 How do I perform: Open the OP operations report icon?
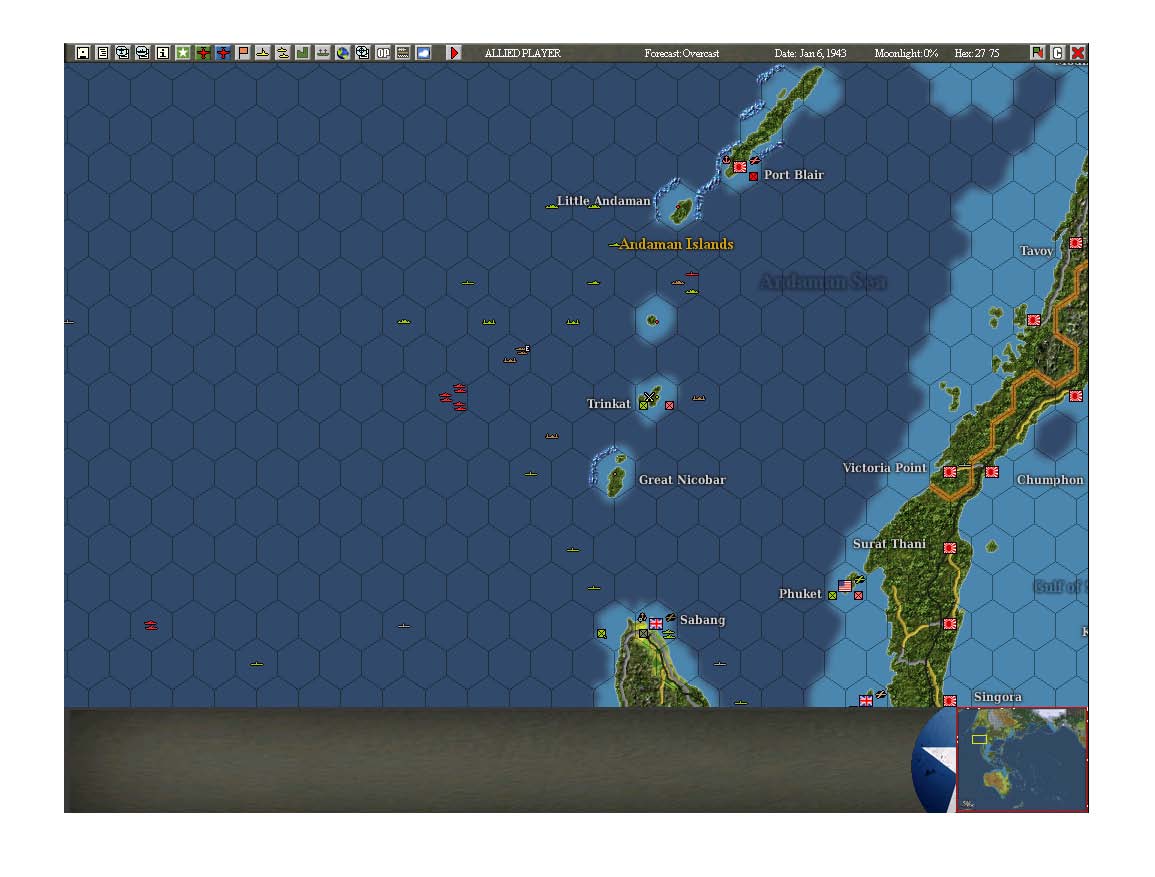point(382,53)
